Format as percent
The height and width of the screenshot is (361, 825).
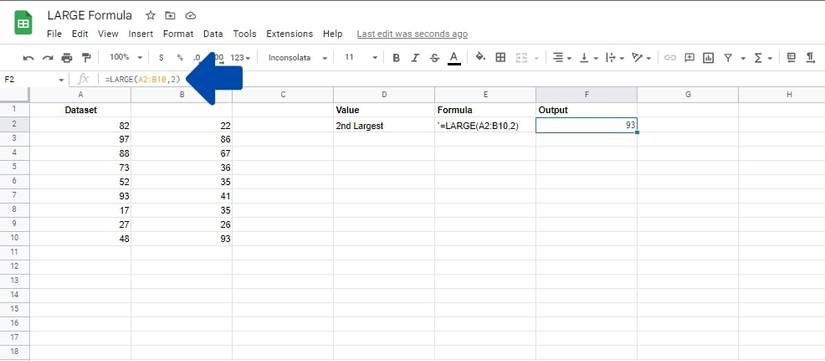180,58
